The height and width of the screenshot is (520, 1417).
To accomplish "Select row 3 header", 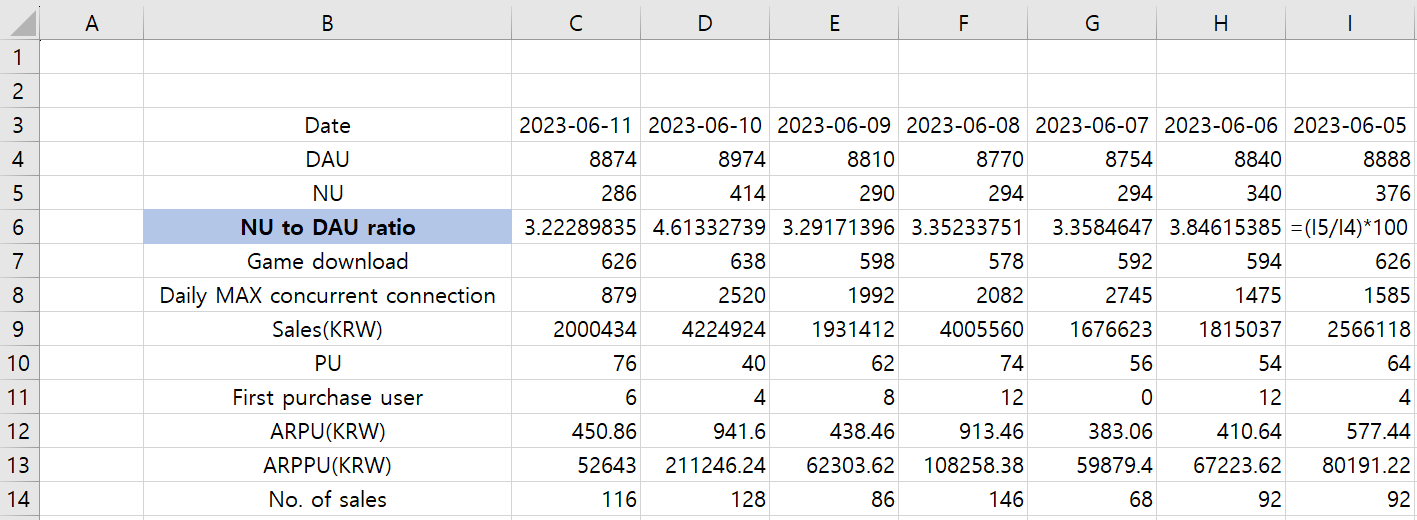I will click(19, 125).
